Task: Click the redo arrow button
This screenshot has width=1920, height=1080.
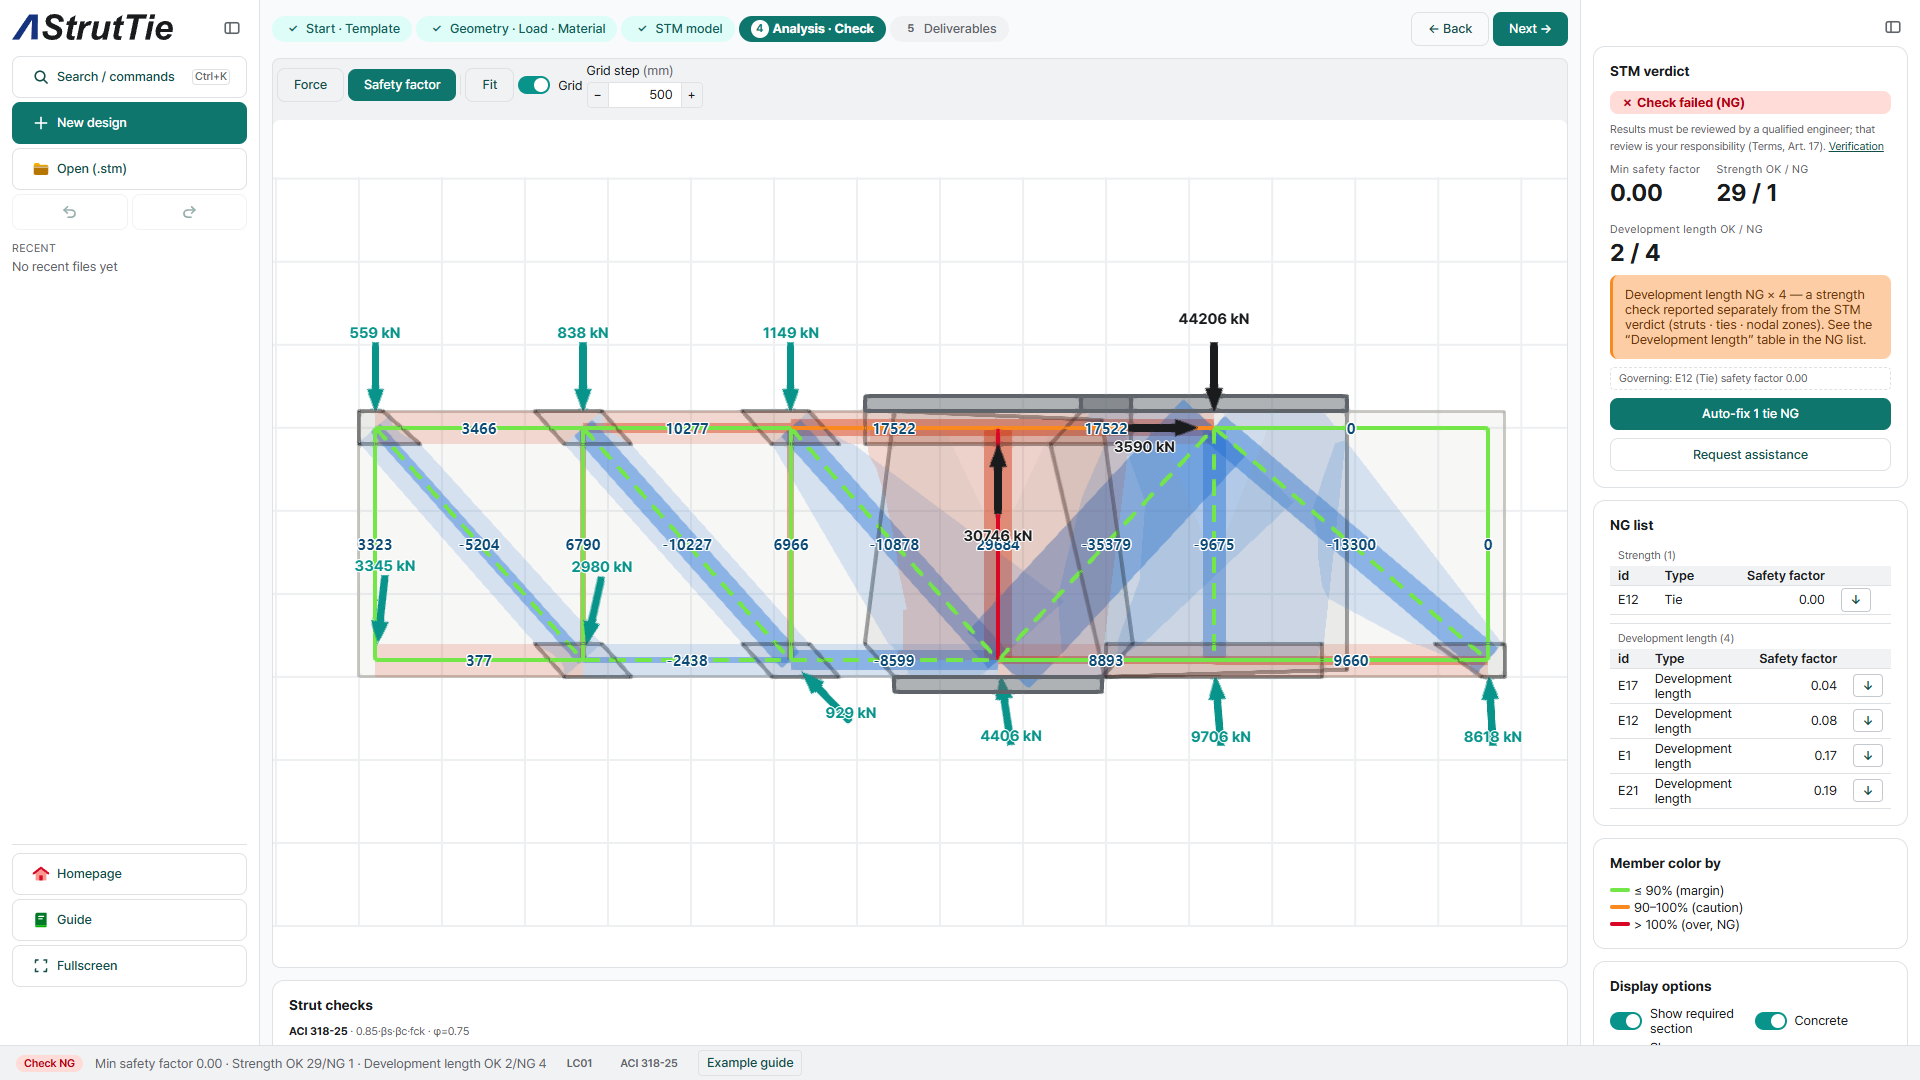Action: pyautogui.click(x=189, y=212)
